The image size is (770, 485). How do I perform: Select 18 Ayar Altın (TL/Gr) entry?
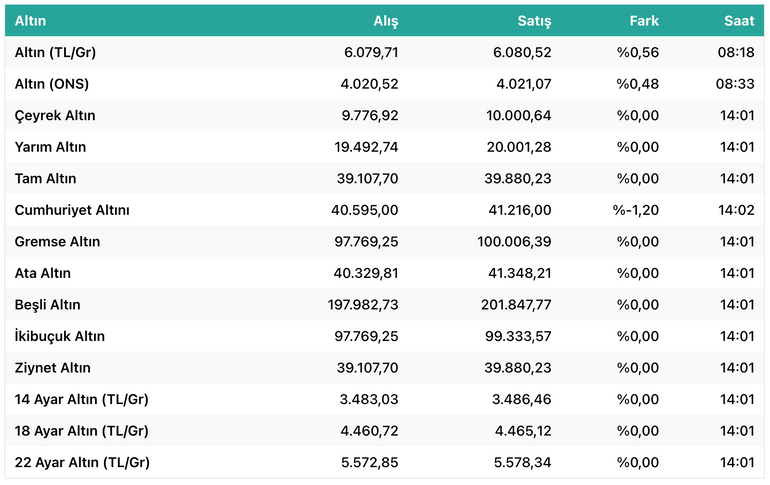click(x=82, y=431)
